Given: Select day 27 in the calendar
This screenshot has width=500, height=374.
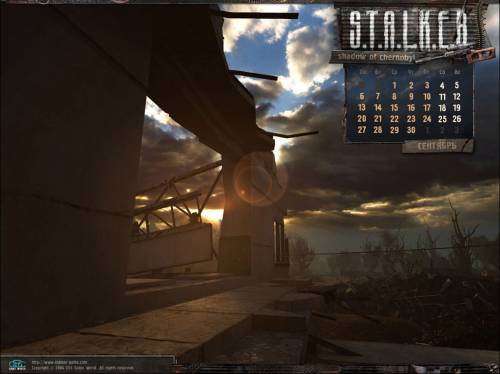Looking at the screenshot, I should (362, 130).
